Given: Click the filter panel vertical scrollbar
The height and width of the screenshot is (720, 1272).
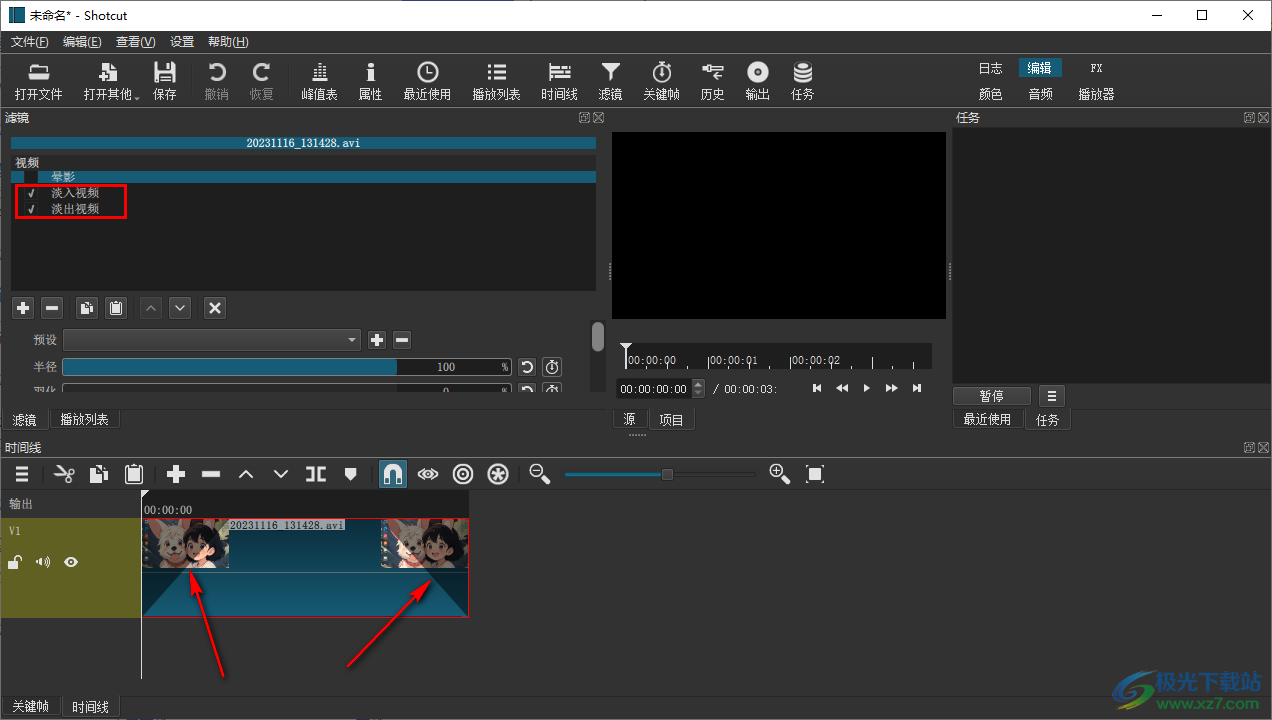Looking at the screenshot, I should 598,337.
